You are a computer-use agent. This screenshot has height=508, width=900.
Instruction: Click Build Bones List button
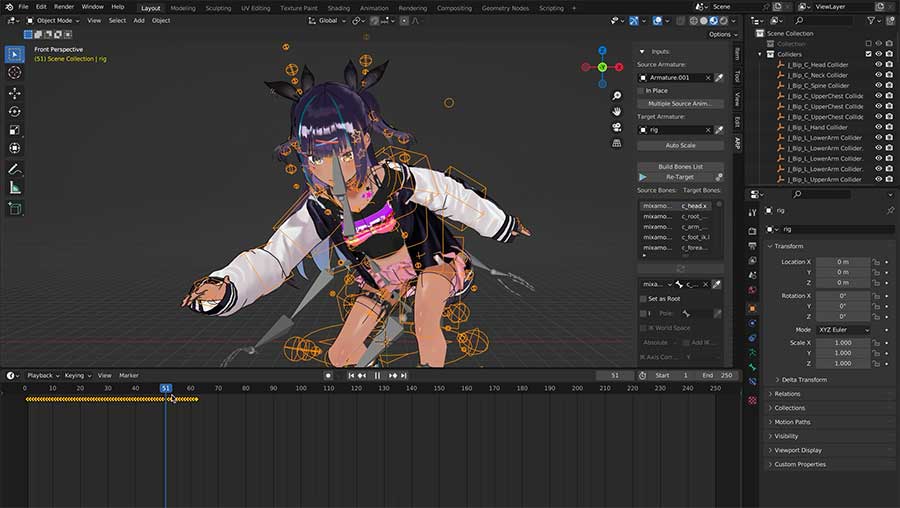[x=680, y=166]
